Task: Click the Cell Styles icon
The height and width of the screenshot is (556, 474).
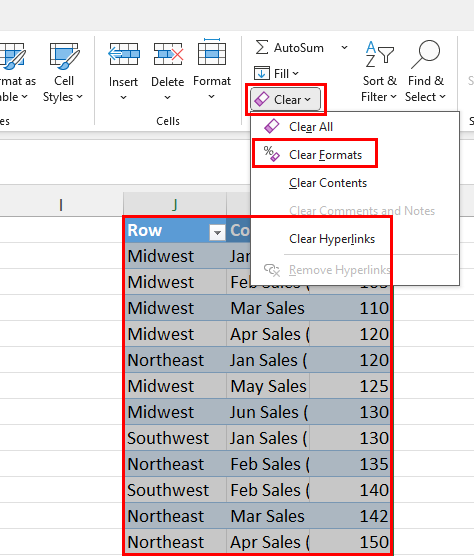Action: point(64,56)
